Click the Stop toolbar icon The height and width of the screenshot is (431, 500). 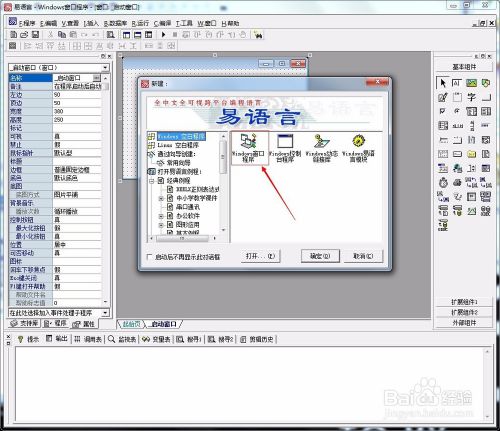pos(175,34)
